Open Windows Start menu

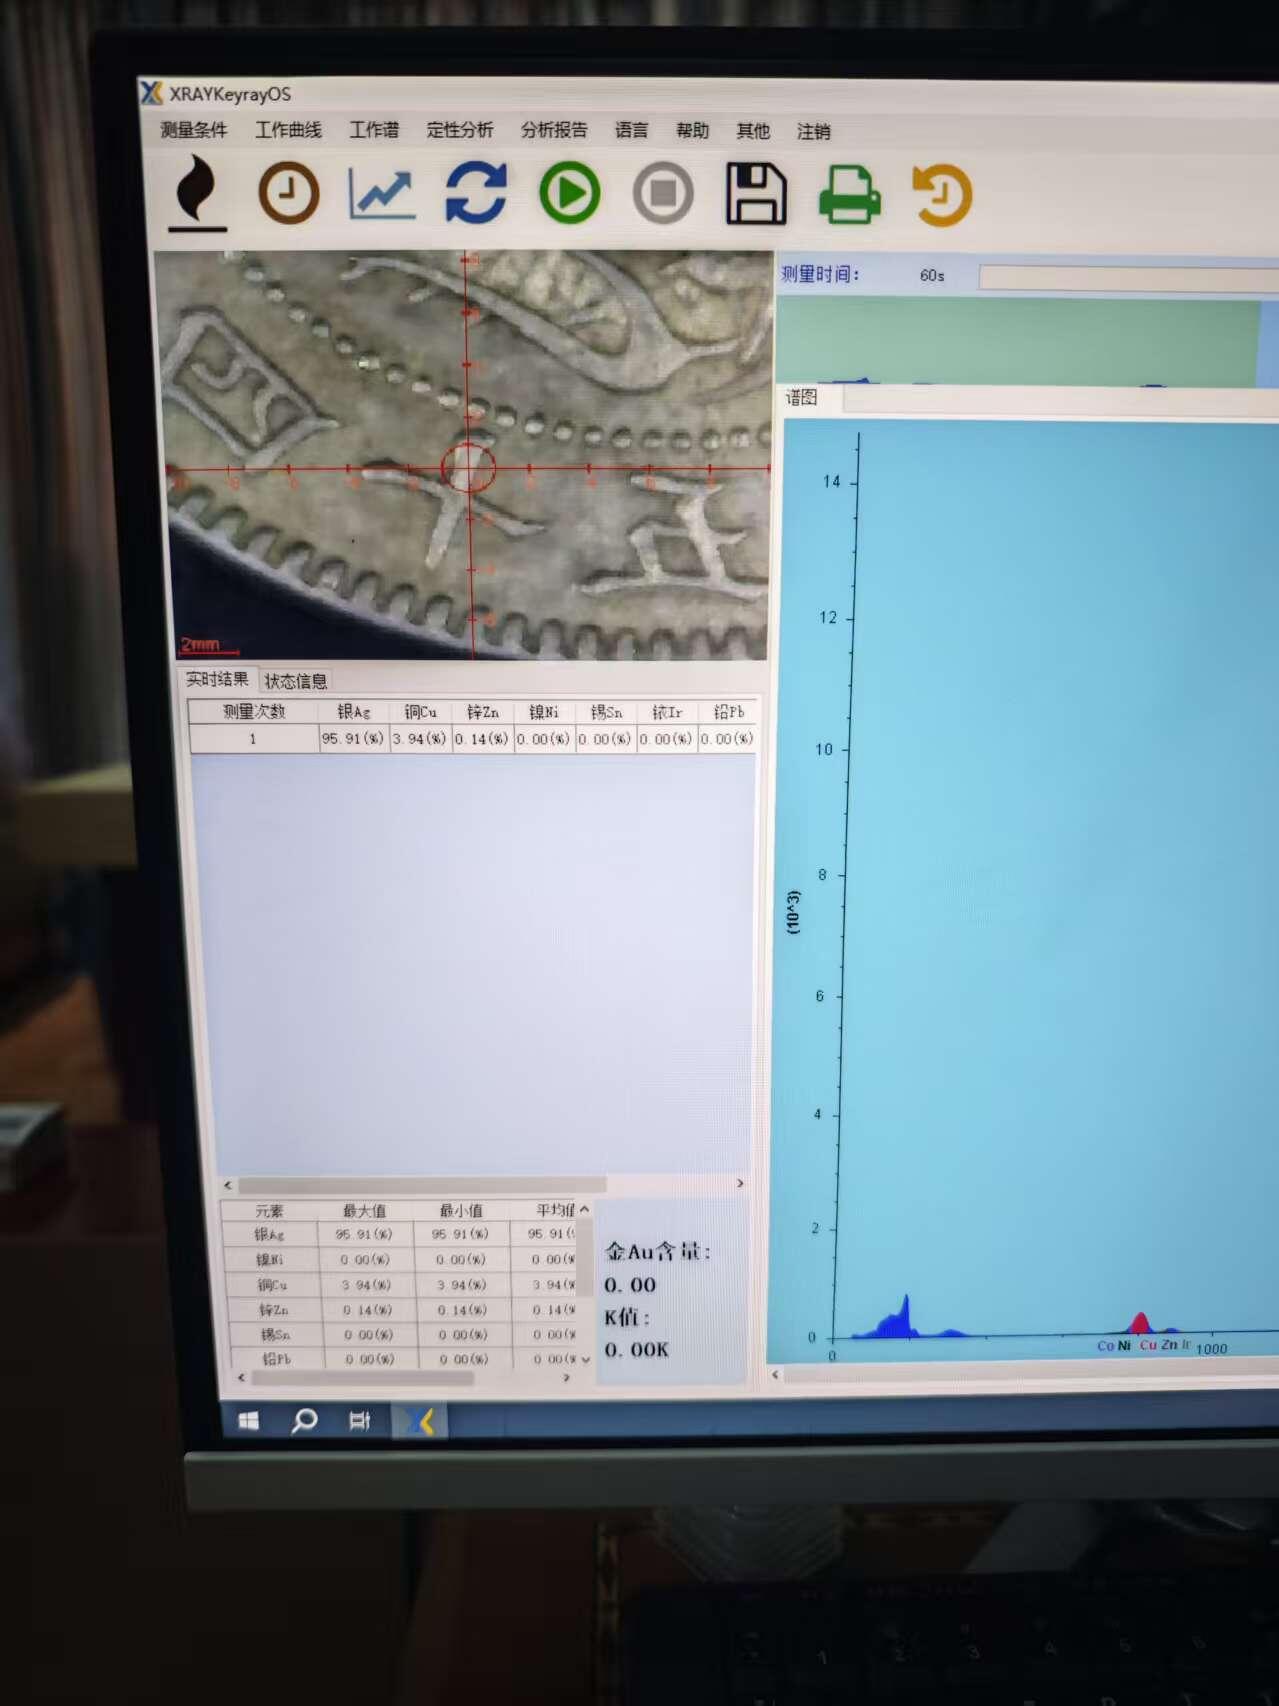pyautogui.click(x=249, y=1420)
